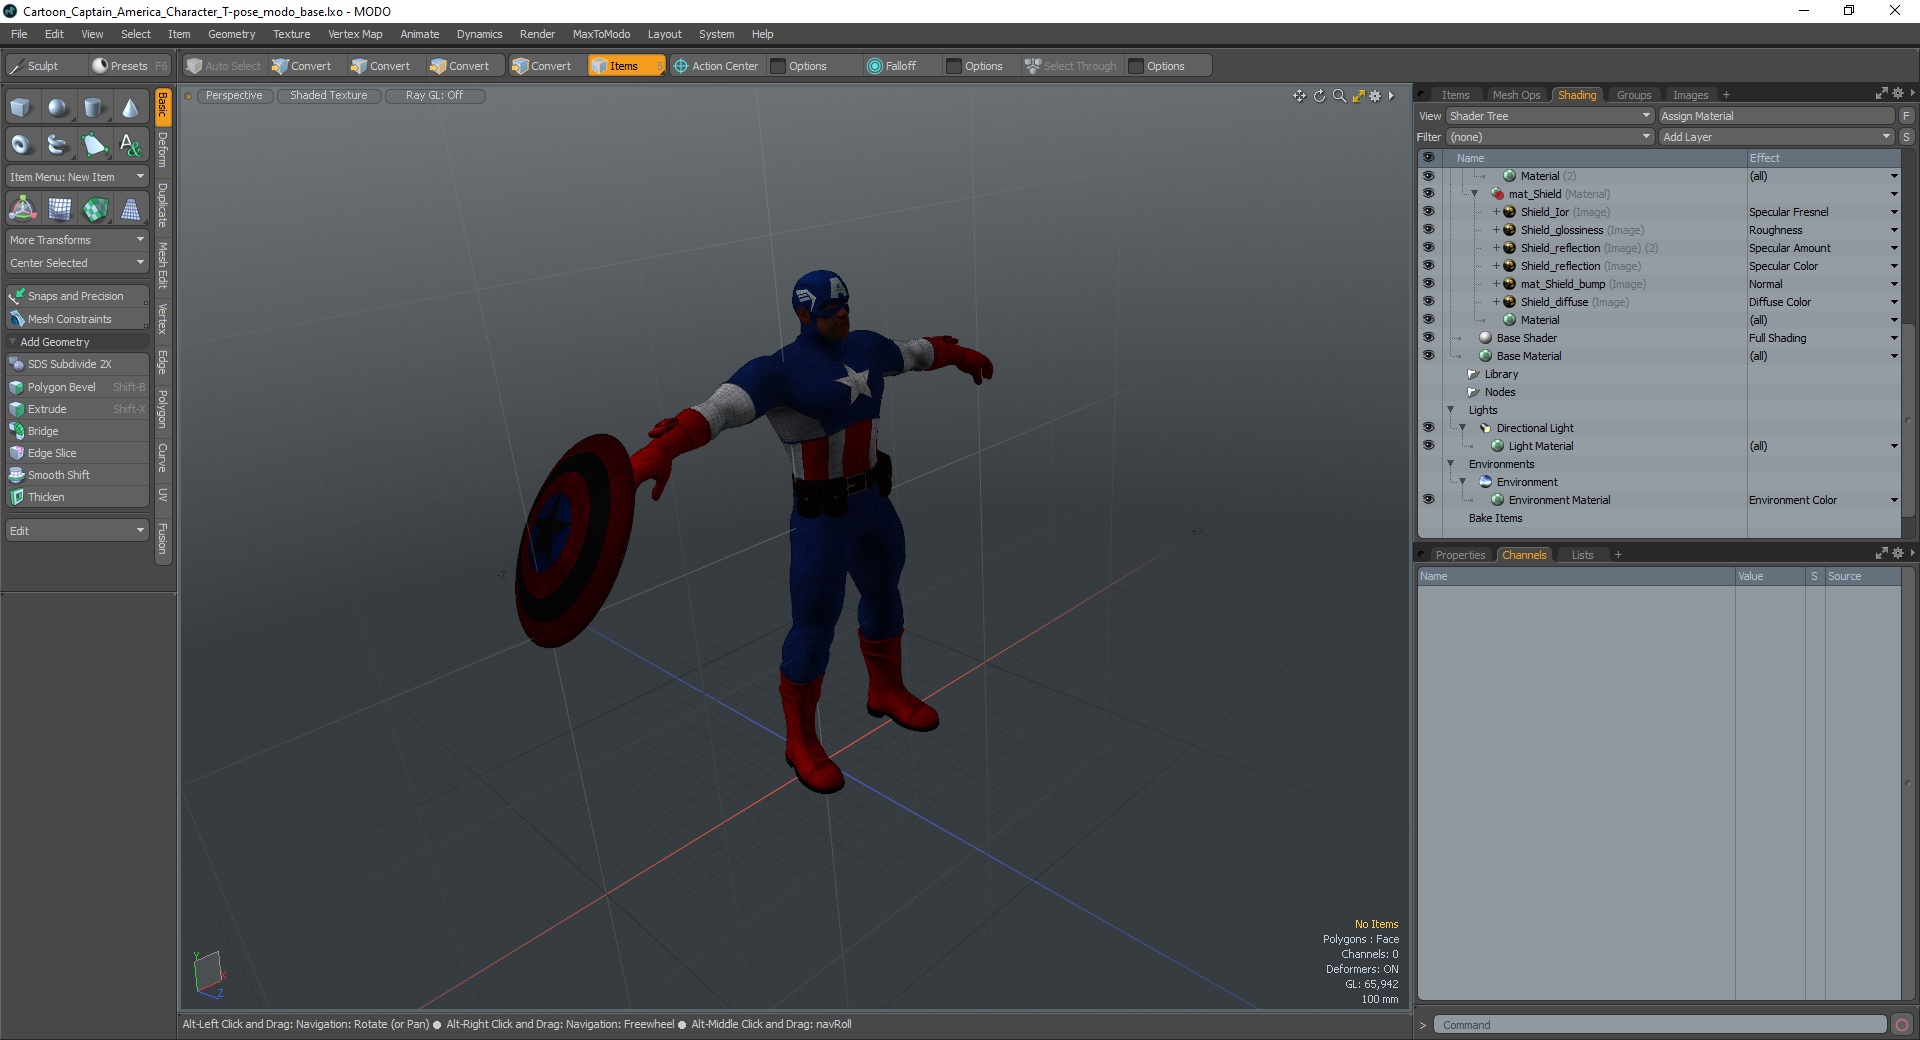Collapse the mat_Shield material group

[x=1474, y=194]
